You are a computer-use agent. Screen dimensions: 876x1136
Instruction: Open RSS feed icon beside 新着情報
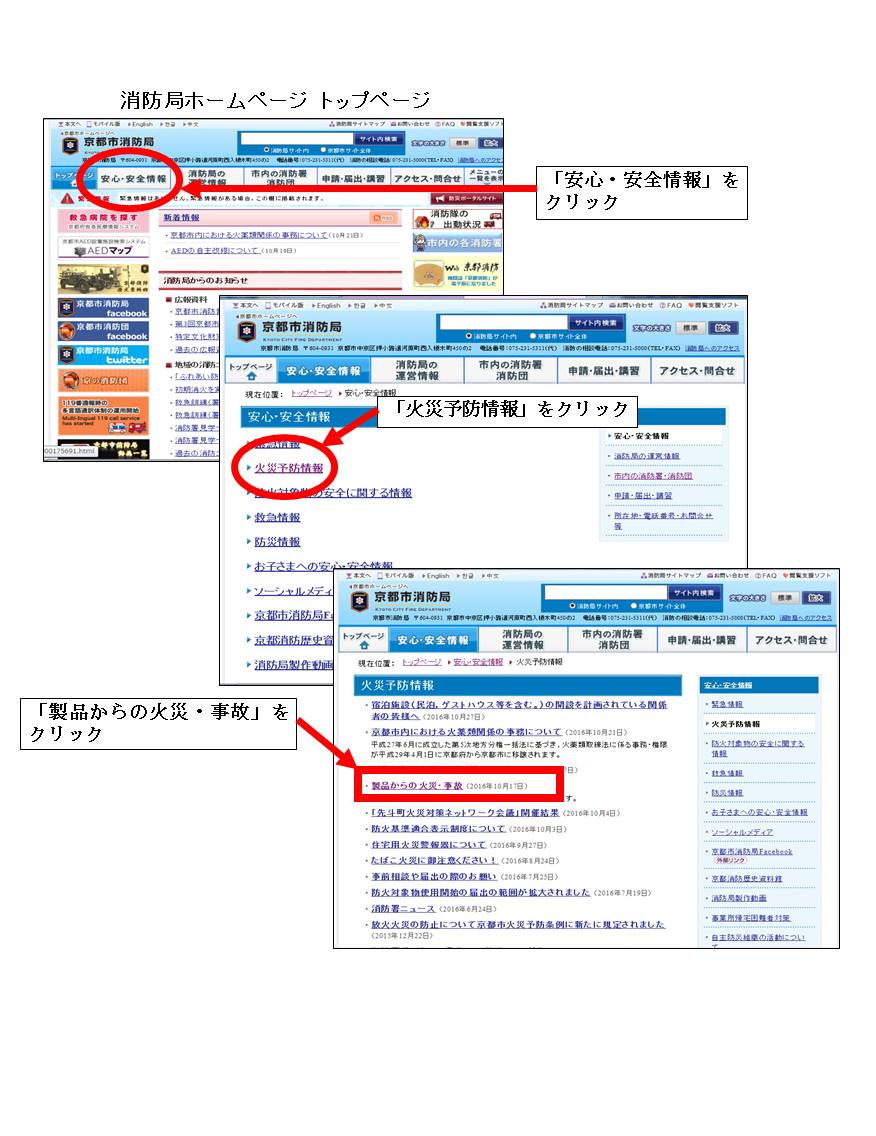[x=383, y=217]
